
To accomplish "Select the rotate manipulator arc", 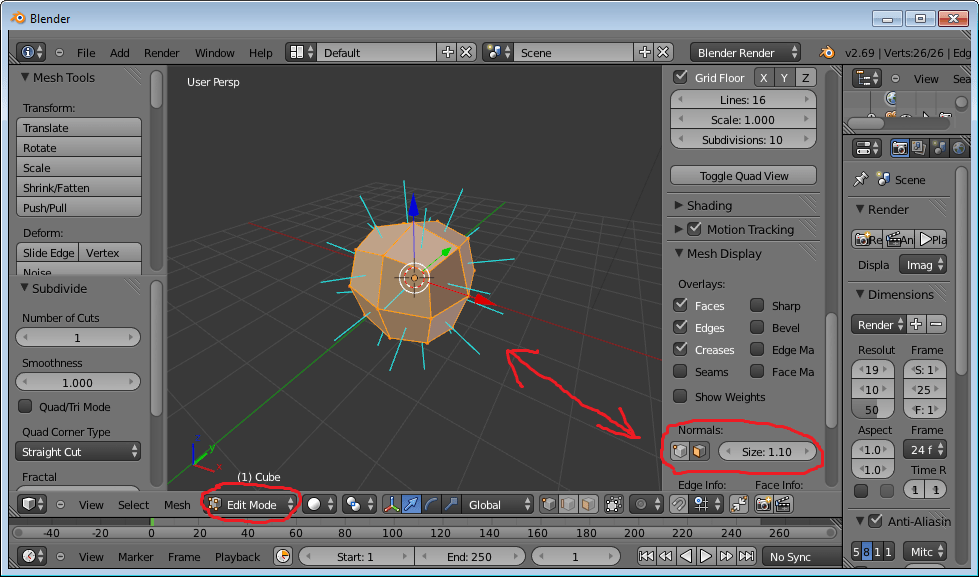I will pyautogui.click(x=431, y=505).
